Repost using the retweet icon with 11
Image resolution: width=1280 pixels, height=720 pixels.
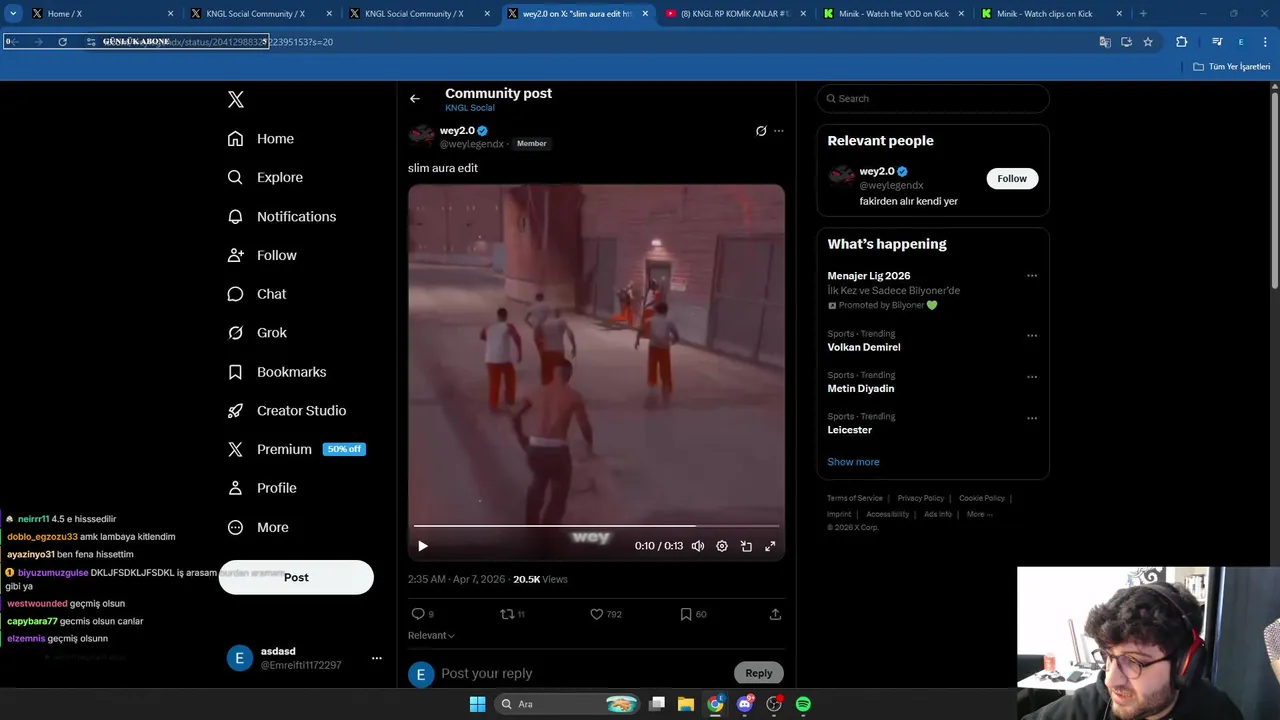click(513, 614)
